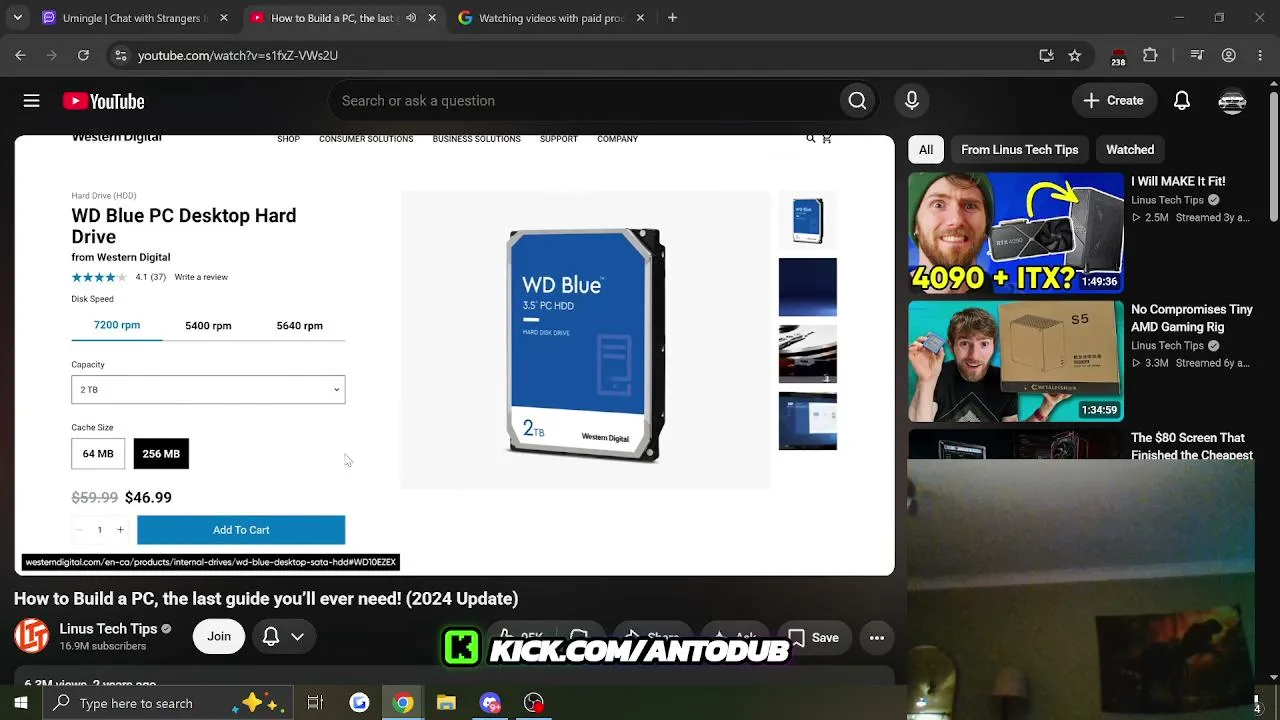1280x720 pixels.
Task: Go back with the browser back arrow
Action: coord(20,56)
